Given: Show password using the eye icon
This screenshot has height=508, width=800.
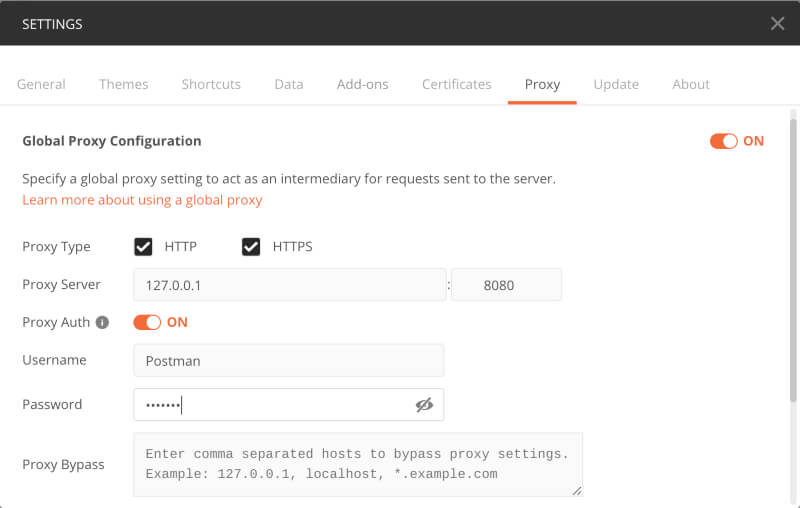Looking at the screenshot, I should (424, 405).
